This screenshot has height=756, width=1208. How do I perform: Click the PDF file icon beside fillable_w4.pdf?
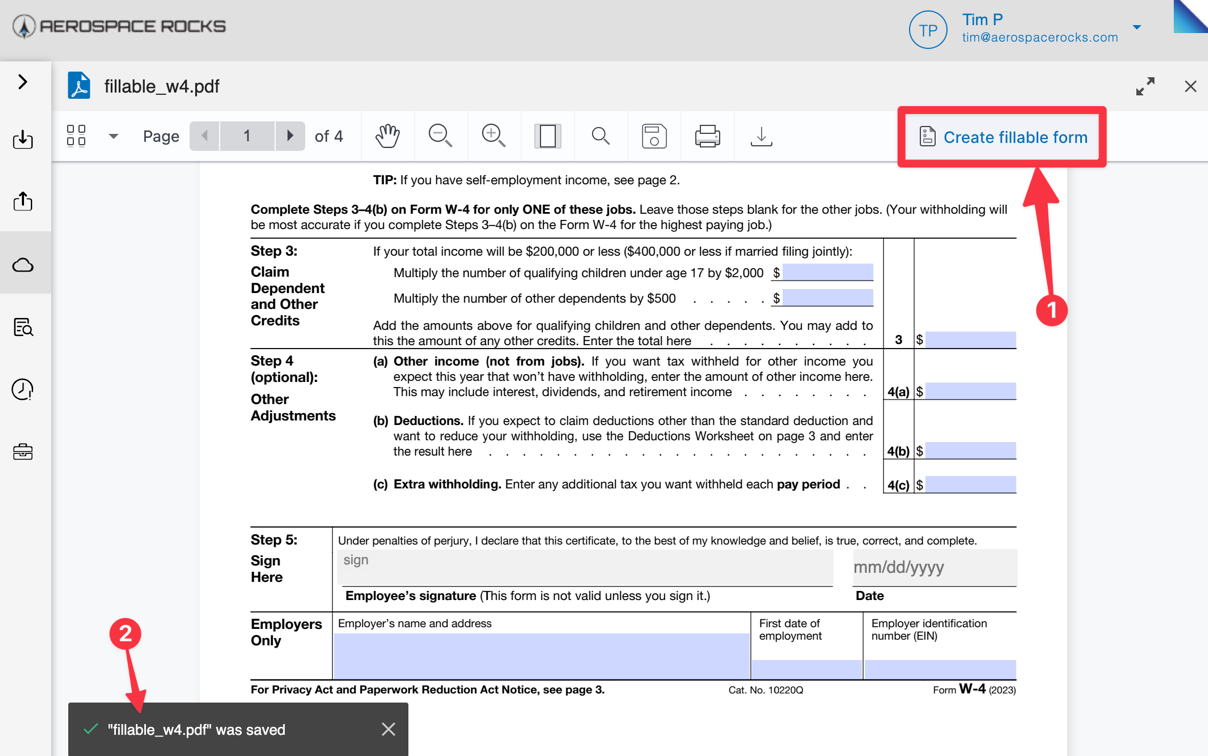(79, 86)
